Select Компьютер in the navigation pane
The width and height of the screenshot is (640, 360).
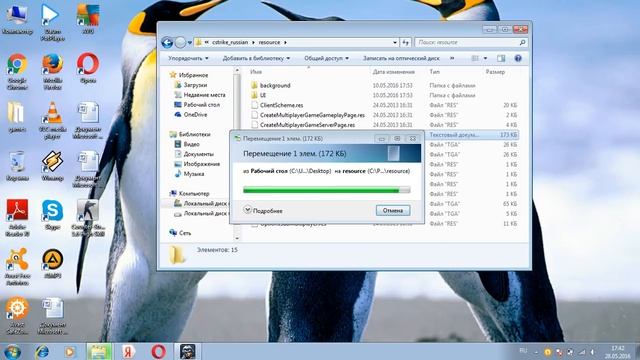pos(189,193)
